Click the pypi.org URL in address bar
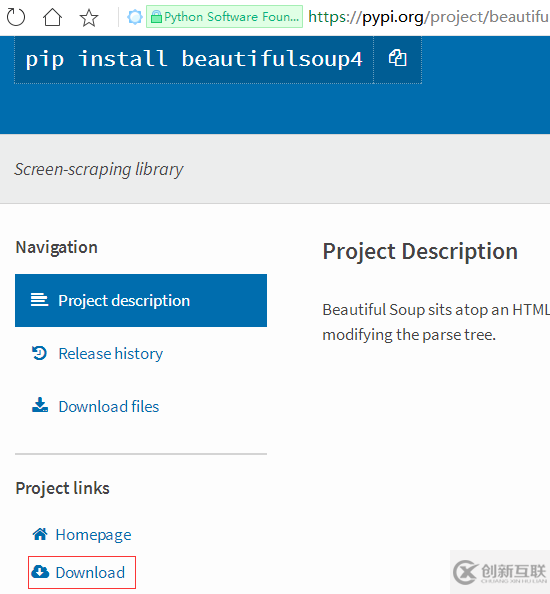 [x=429, y=17]
